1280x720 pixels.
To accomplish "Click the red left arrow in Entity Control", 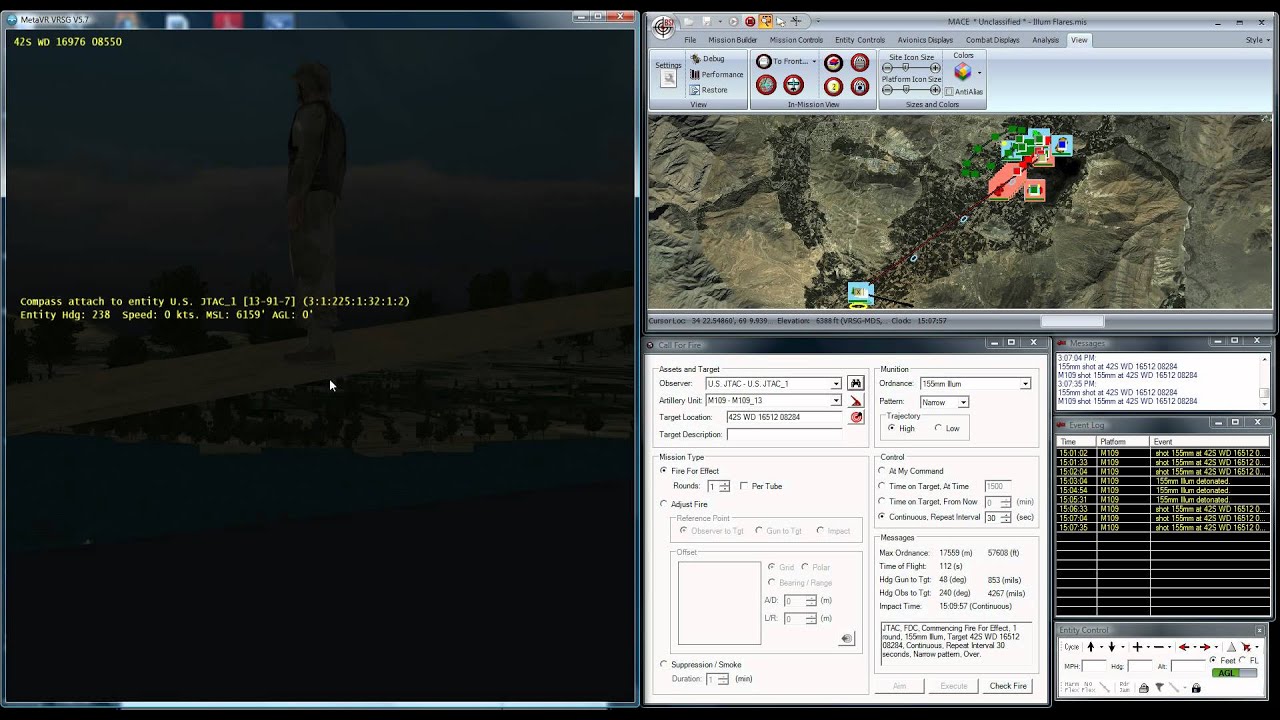I will tap(1184, 647).
